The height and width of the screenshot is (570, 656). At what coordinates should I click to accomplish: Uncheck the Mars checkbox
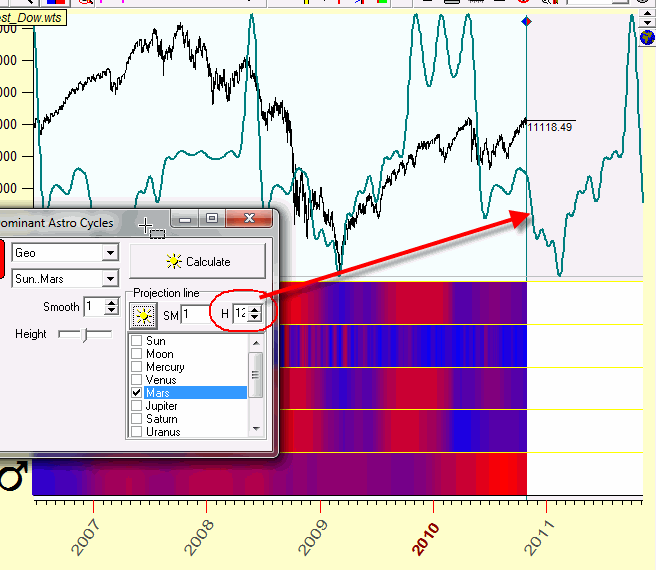[x=137, y=394]
